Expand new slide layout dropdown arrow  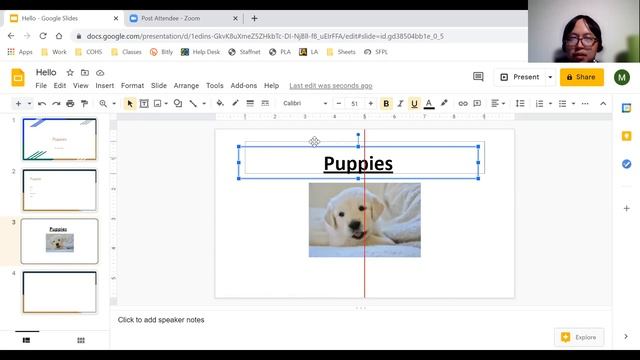(x=29, y=104)
